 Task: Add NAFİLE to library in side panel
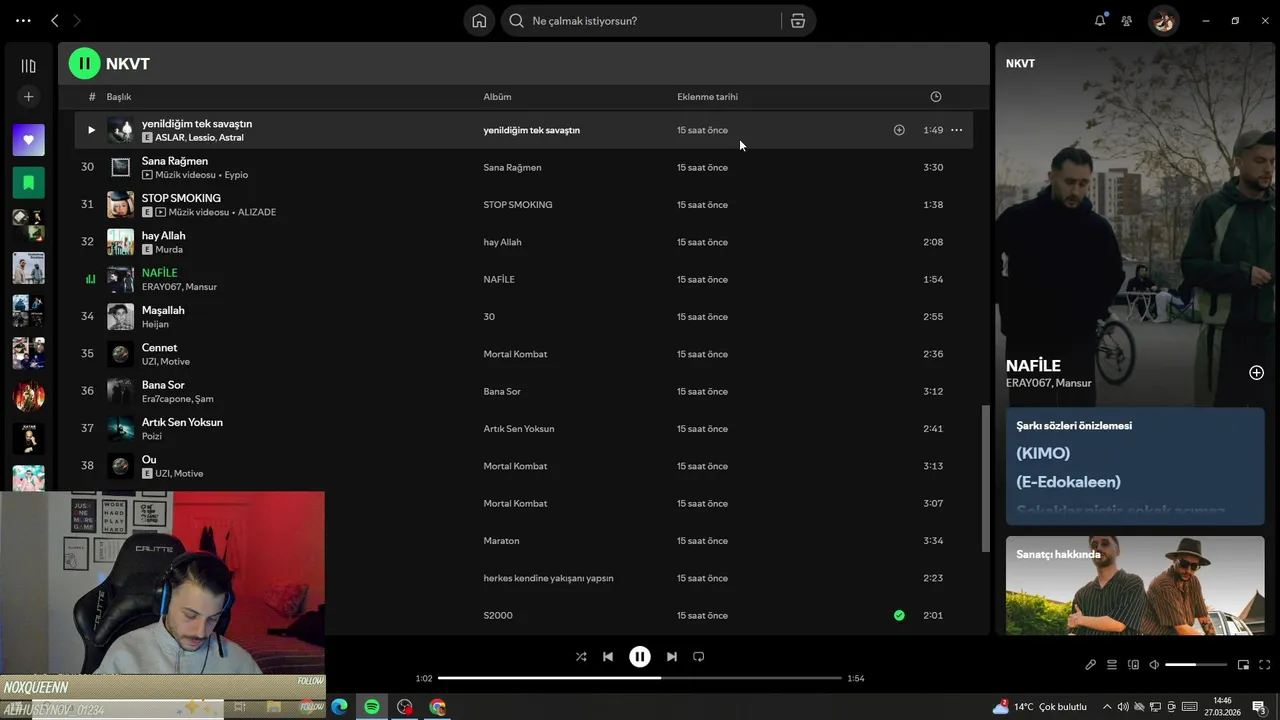coord(1256,373)
